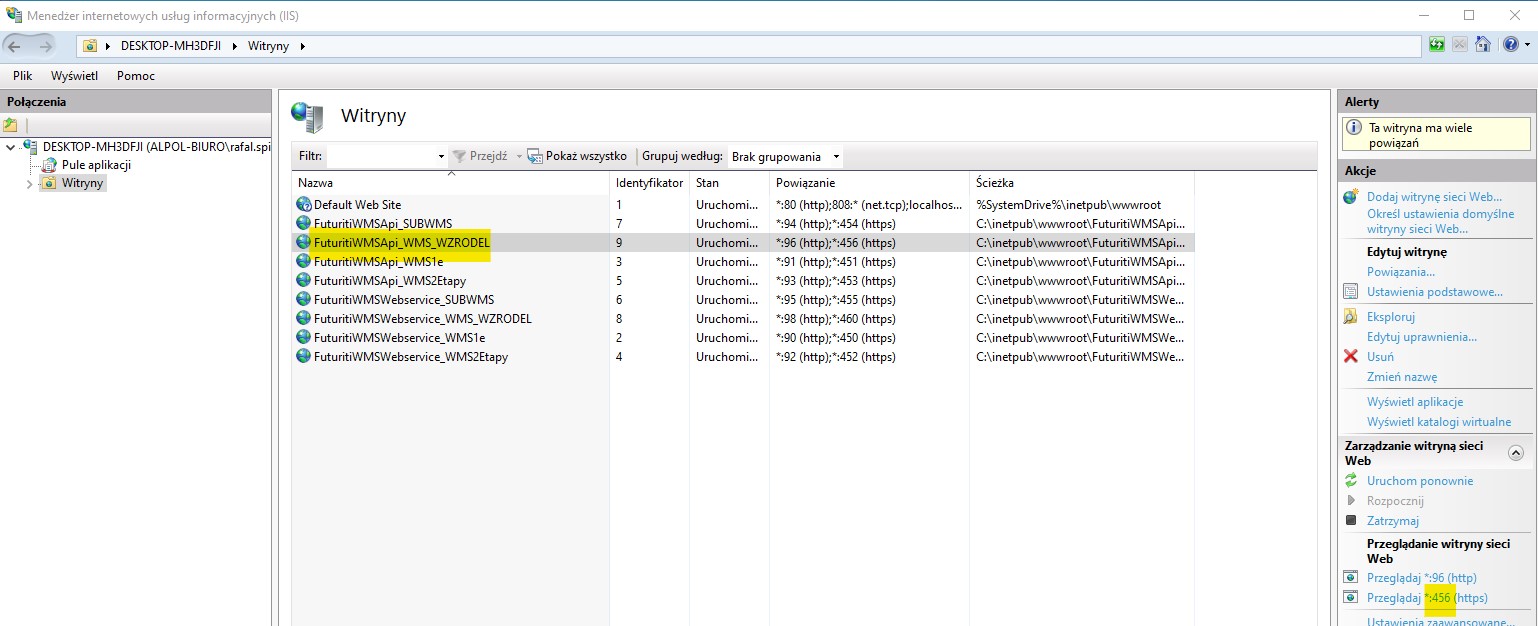
Task: Select the FuturitiWMSWebservice_SUBWMS site icon
Action: point(304,299)
